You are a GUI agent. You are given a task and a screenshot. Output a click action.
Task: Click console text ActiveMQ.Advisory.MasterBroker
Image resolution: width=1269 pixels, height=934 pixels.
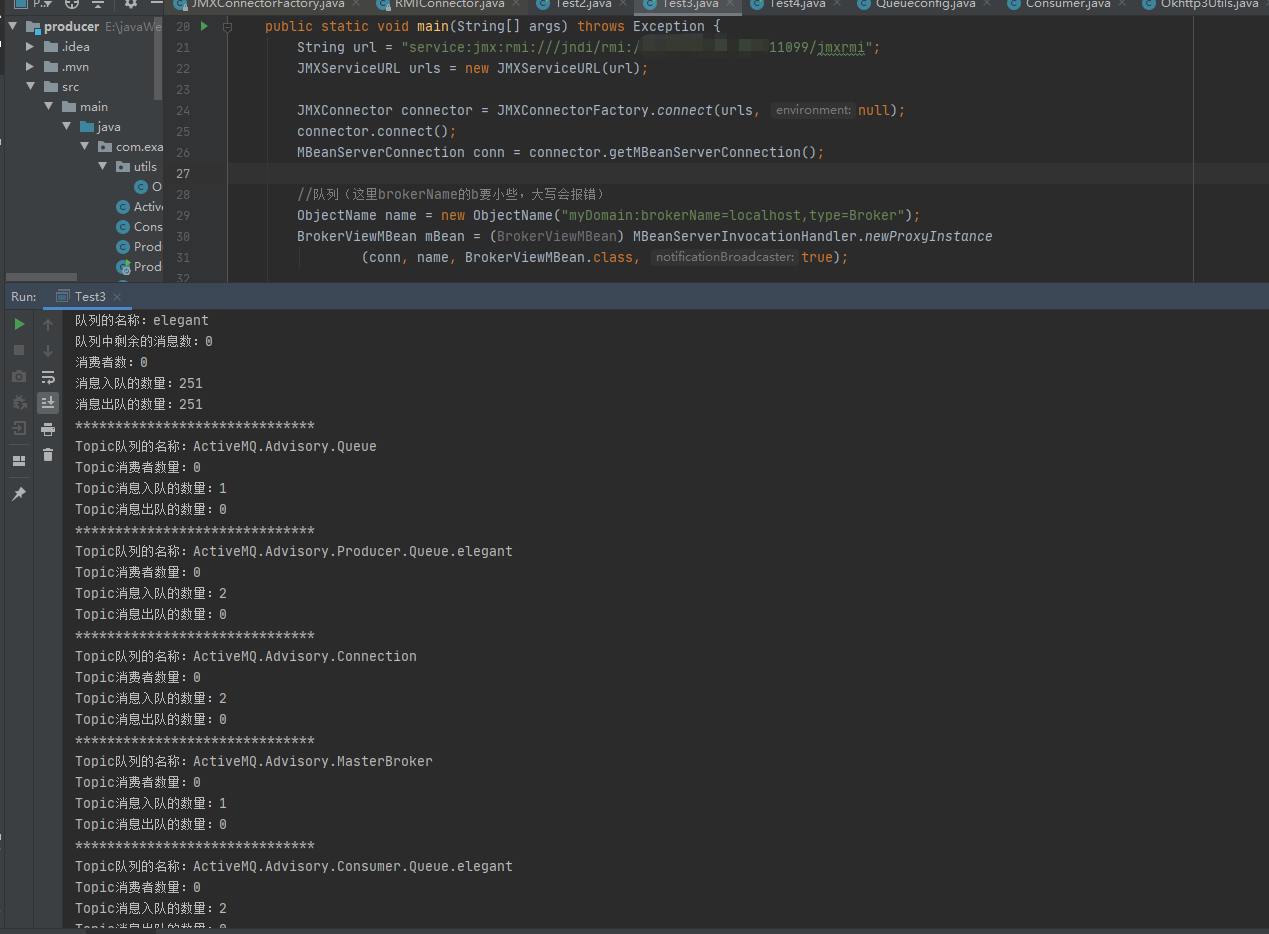coord(313,761)
